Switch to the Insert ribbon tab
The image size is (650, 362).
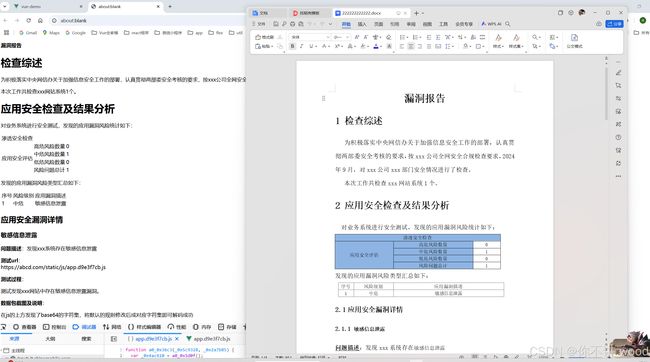[362, 24]
